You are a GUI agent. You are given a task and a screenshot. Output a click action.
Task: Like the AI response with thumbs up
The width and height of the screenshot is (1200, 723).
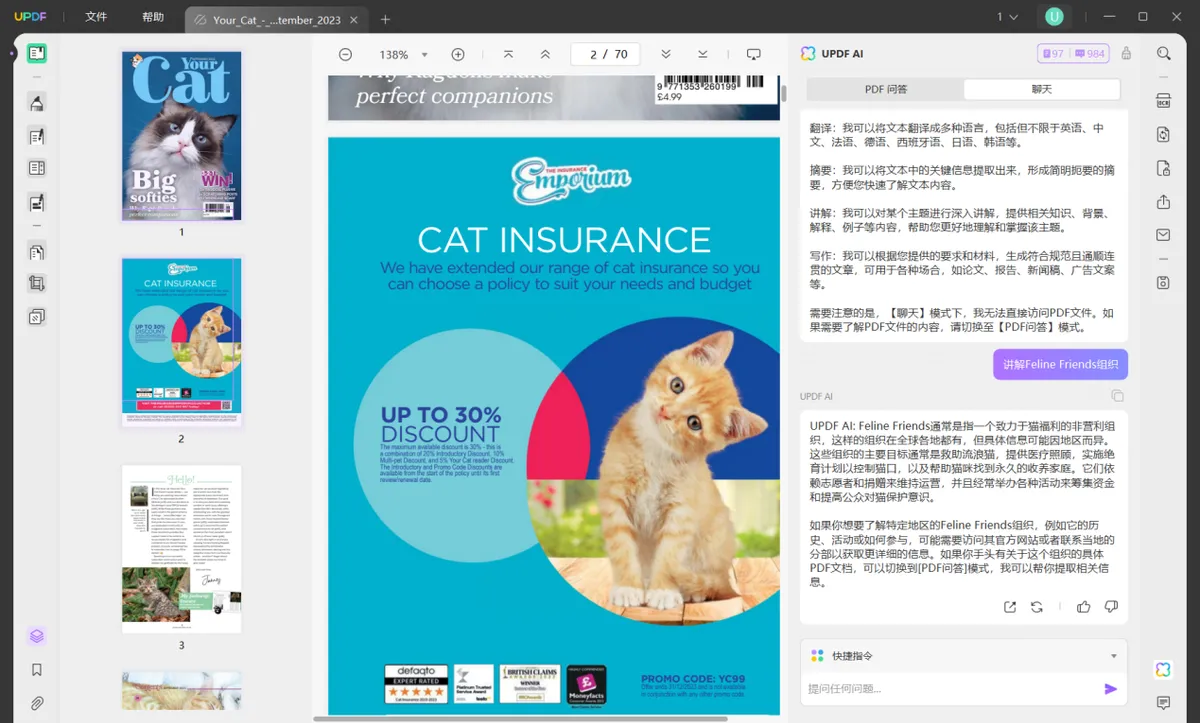pos(1084,607)
